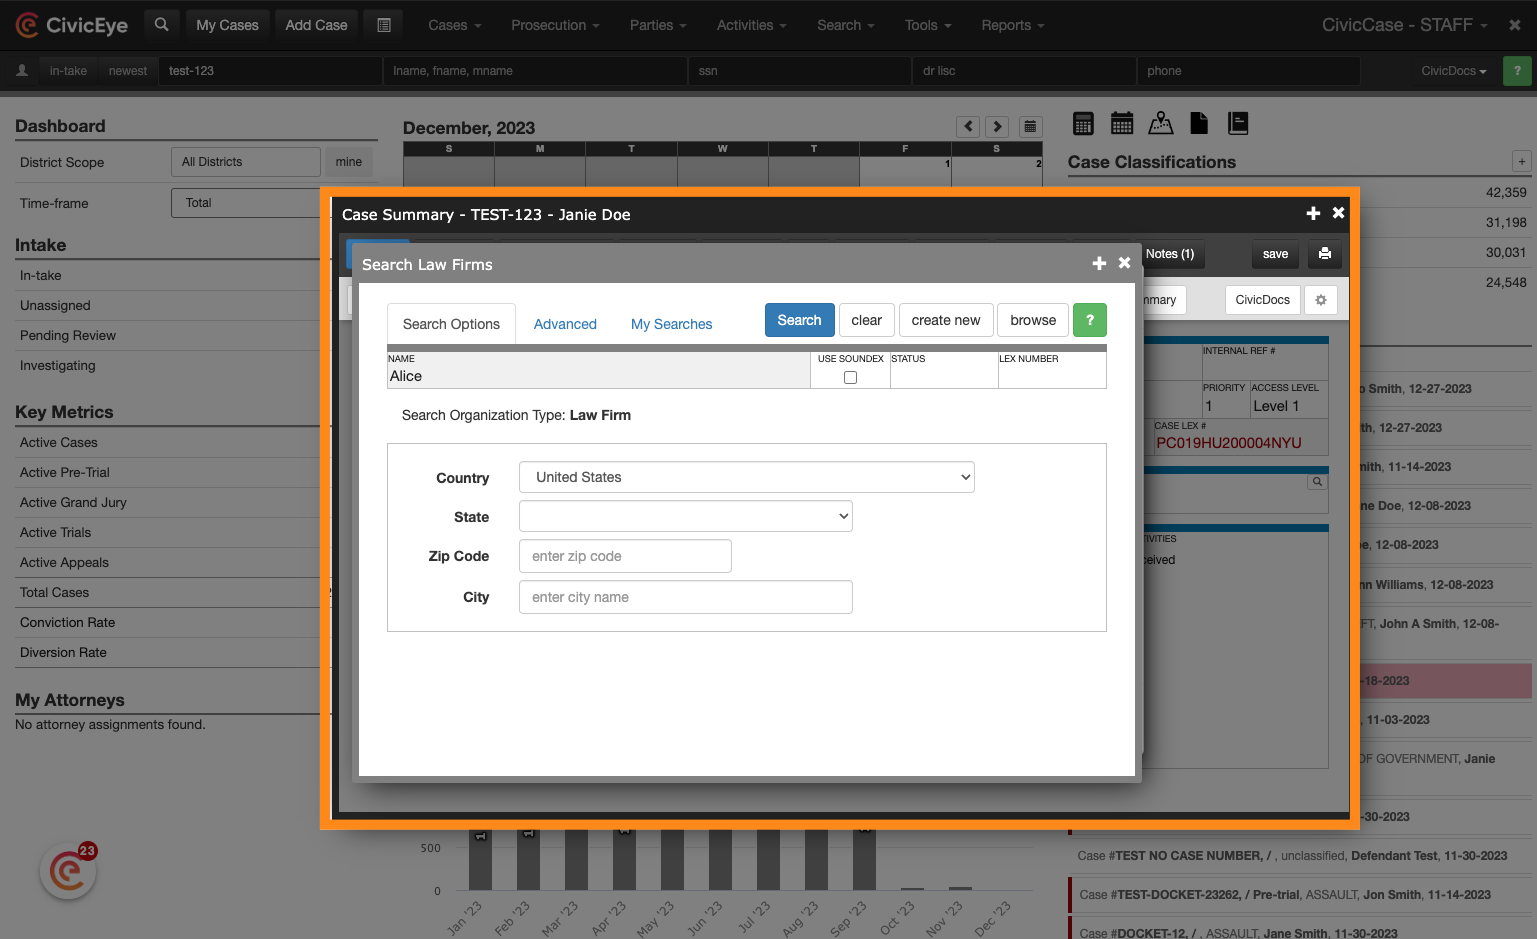Select the Search Options tab

[x=451, y=324]
